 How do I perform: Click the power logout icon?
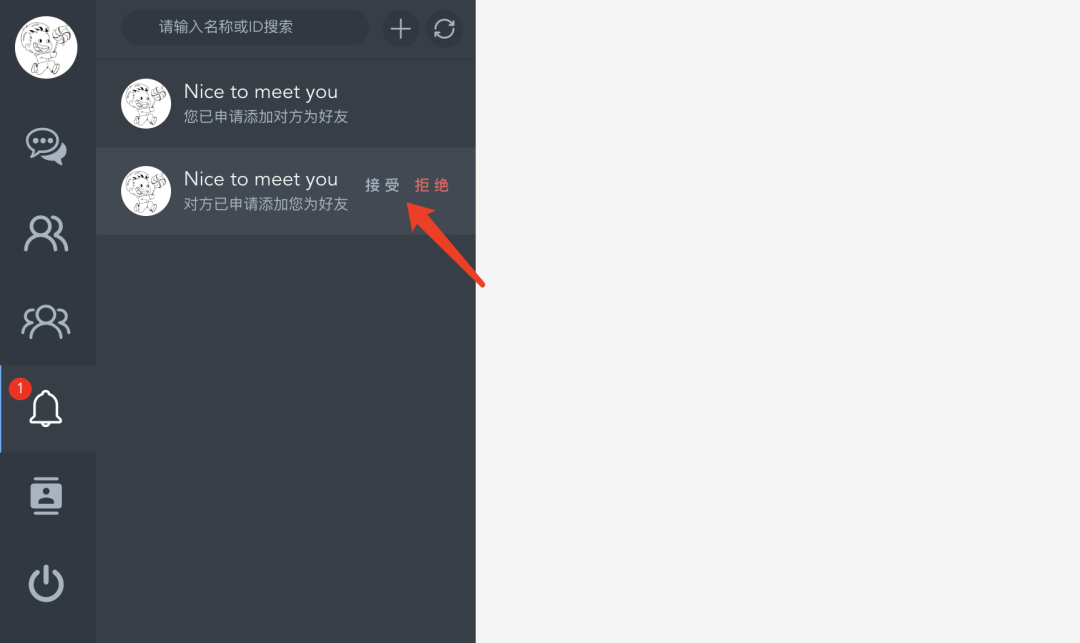pyautogui.click(x=46, y=583)
